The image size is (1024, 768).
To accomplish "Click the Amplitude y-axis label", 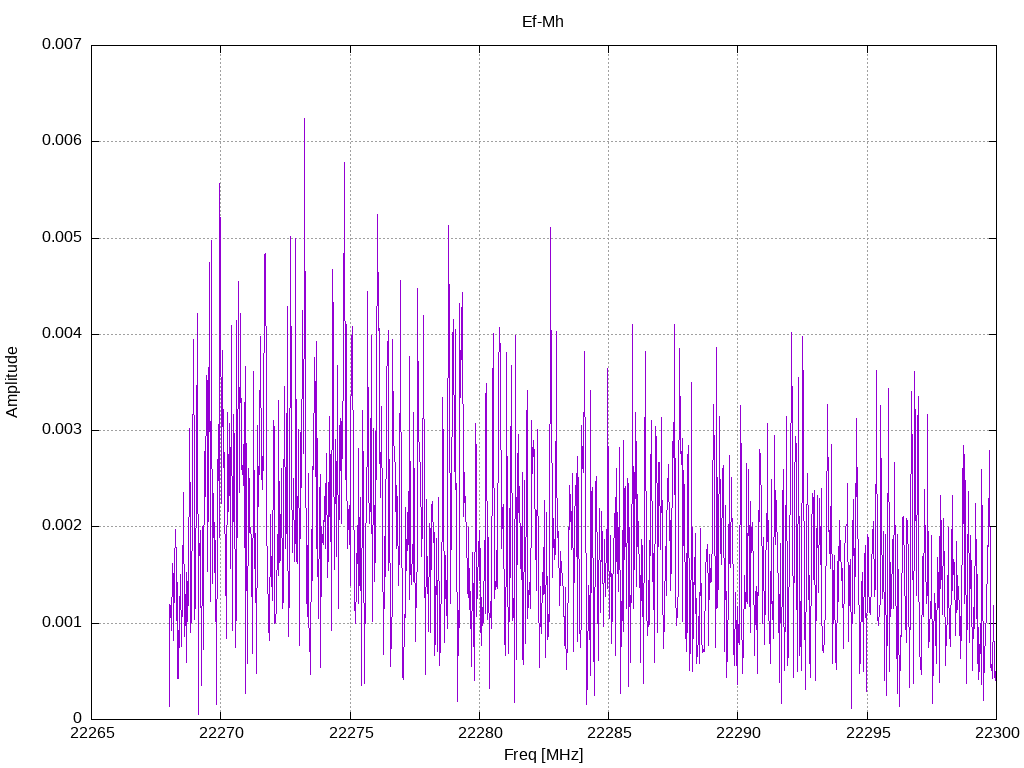I will coord(12,381).
